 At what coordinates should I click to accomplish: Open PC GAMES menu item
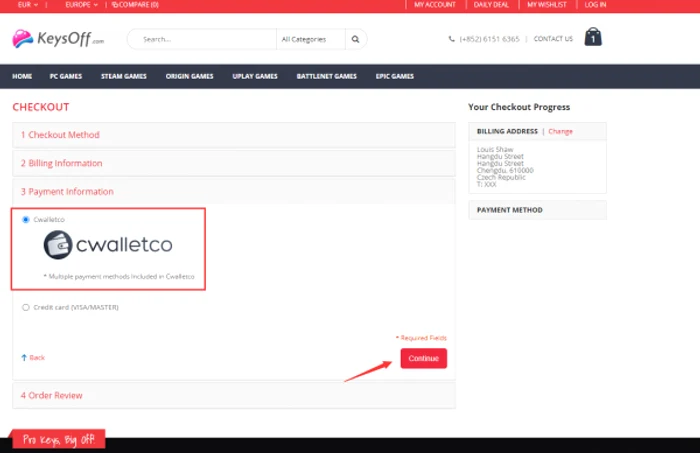point(66,76)
